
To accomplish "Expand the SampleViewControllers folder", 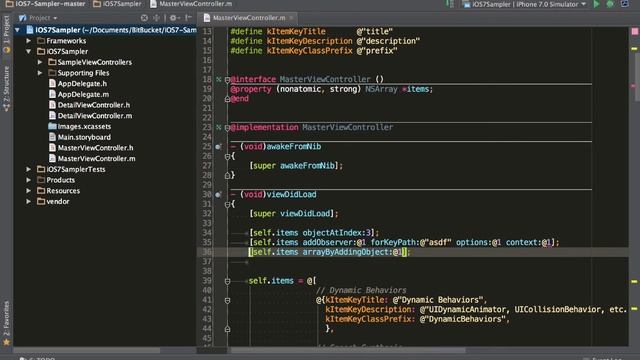I will [x=40, y=62].
